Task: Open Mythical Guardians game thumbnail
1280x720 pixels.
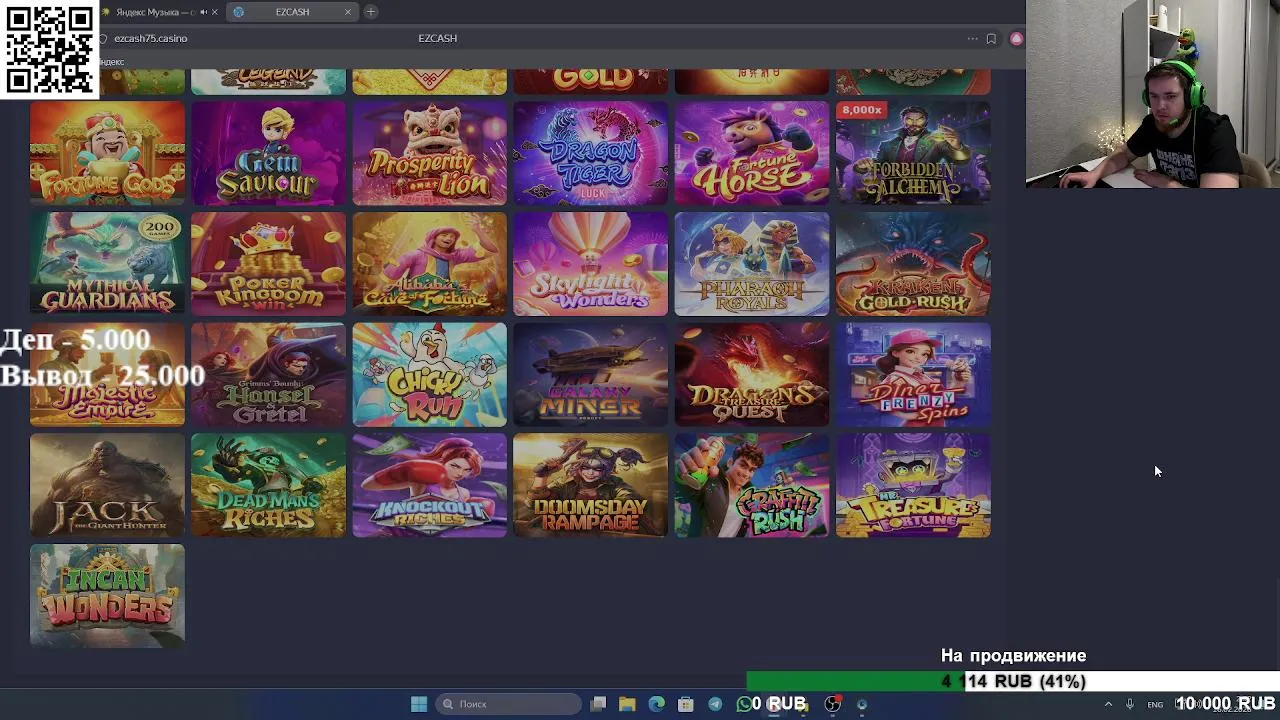Action: (x=107, y=264)
